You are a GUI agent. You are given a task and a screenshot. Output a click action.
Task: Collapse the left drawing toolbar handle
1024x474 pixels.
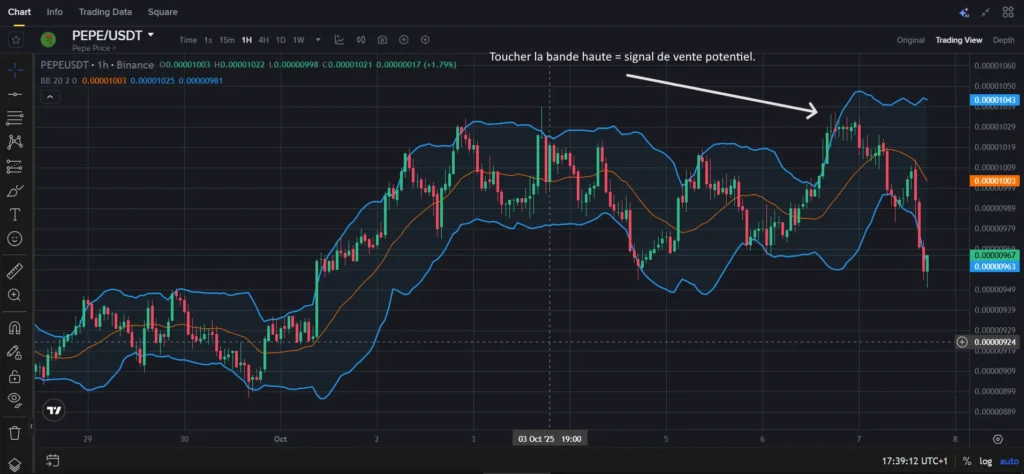pyautogui.click(x=31, y=426)
